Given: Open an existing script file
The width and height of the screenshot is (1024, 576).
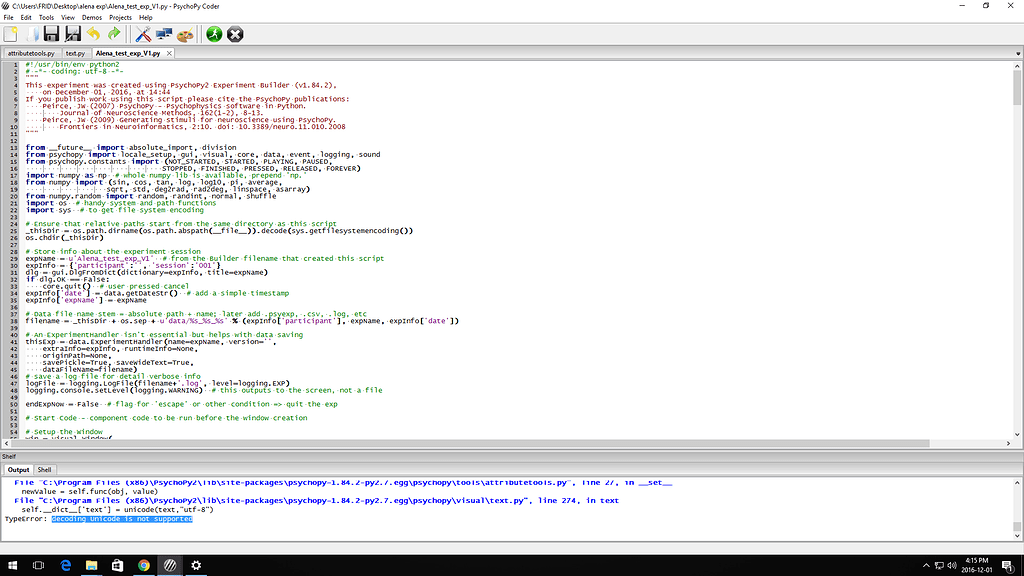Looking at the screenshot, I should point(32,33).
